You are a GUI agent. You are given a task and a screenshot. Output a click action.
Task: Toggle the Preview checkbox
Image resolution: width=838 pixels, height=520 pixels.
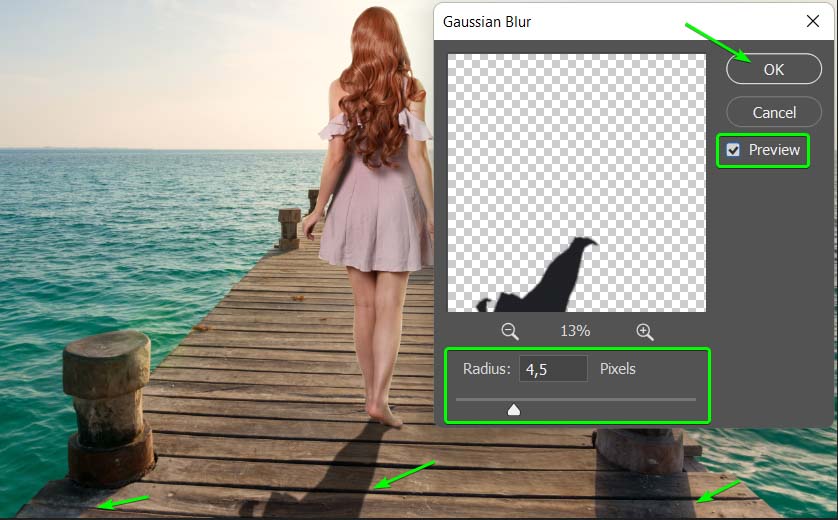733,150
